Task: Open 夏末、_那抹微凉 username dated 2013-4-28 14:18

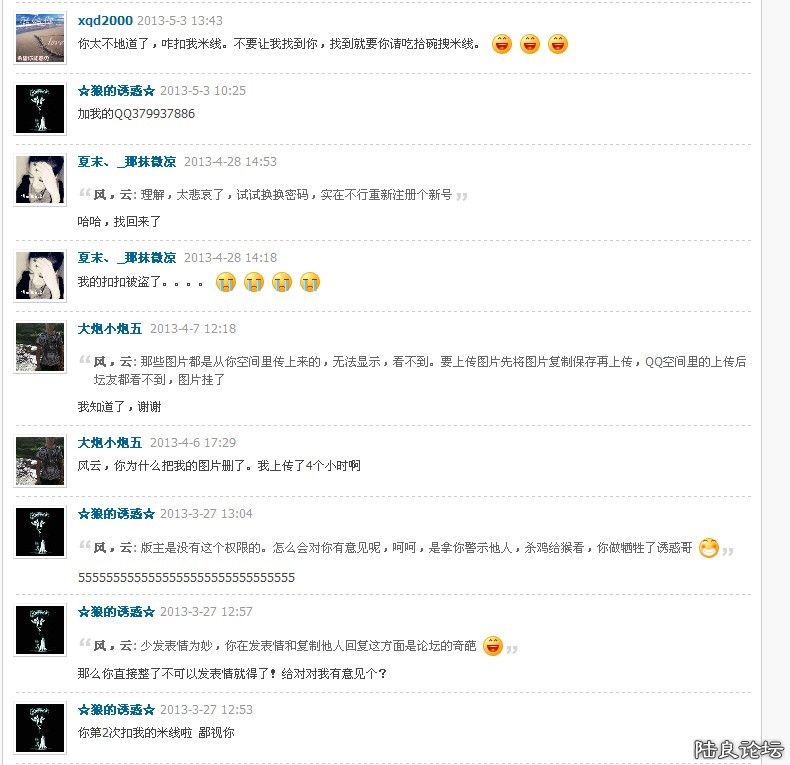Action: click(126, 258)
